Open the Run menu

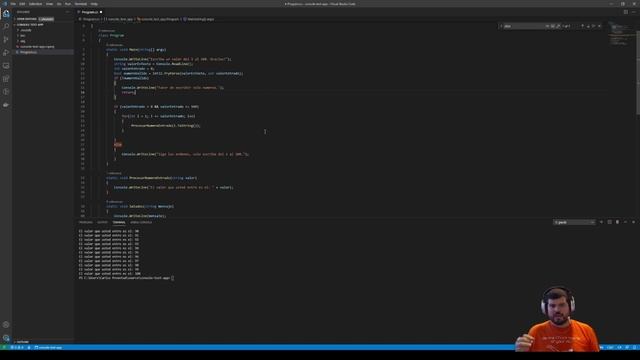[x=68, y=4]
